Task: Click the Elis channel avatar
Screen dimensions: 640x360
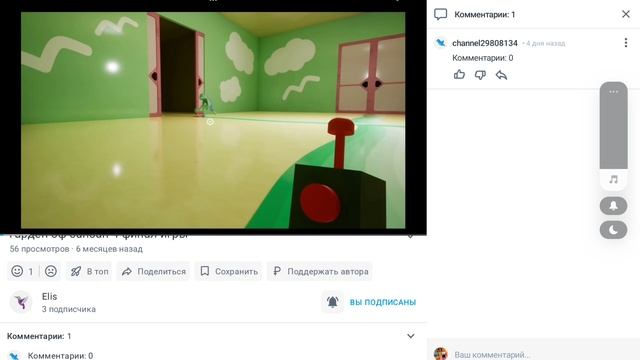Action: pos(21,302)
